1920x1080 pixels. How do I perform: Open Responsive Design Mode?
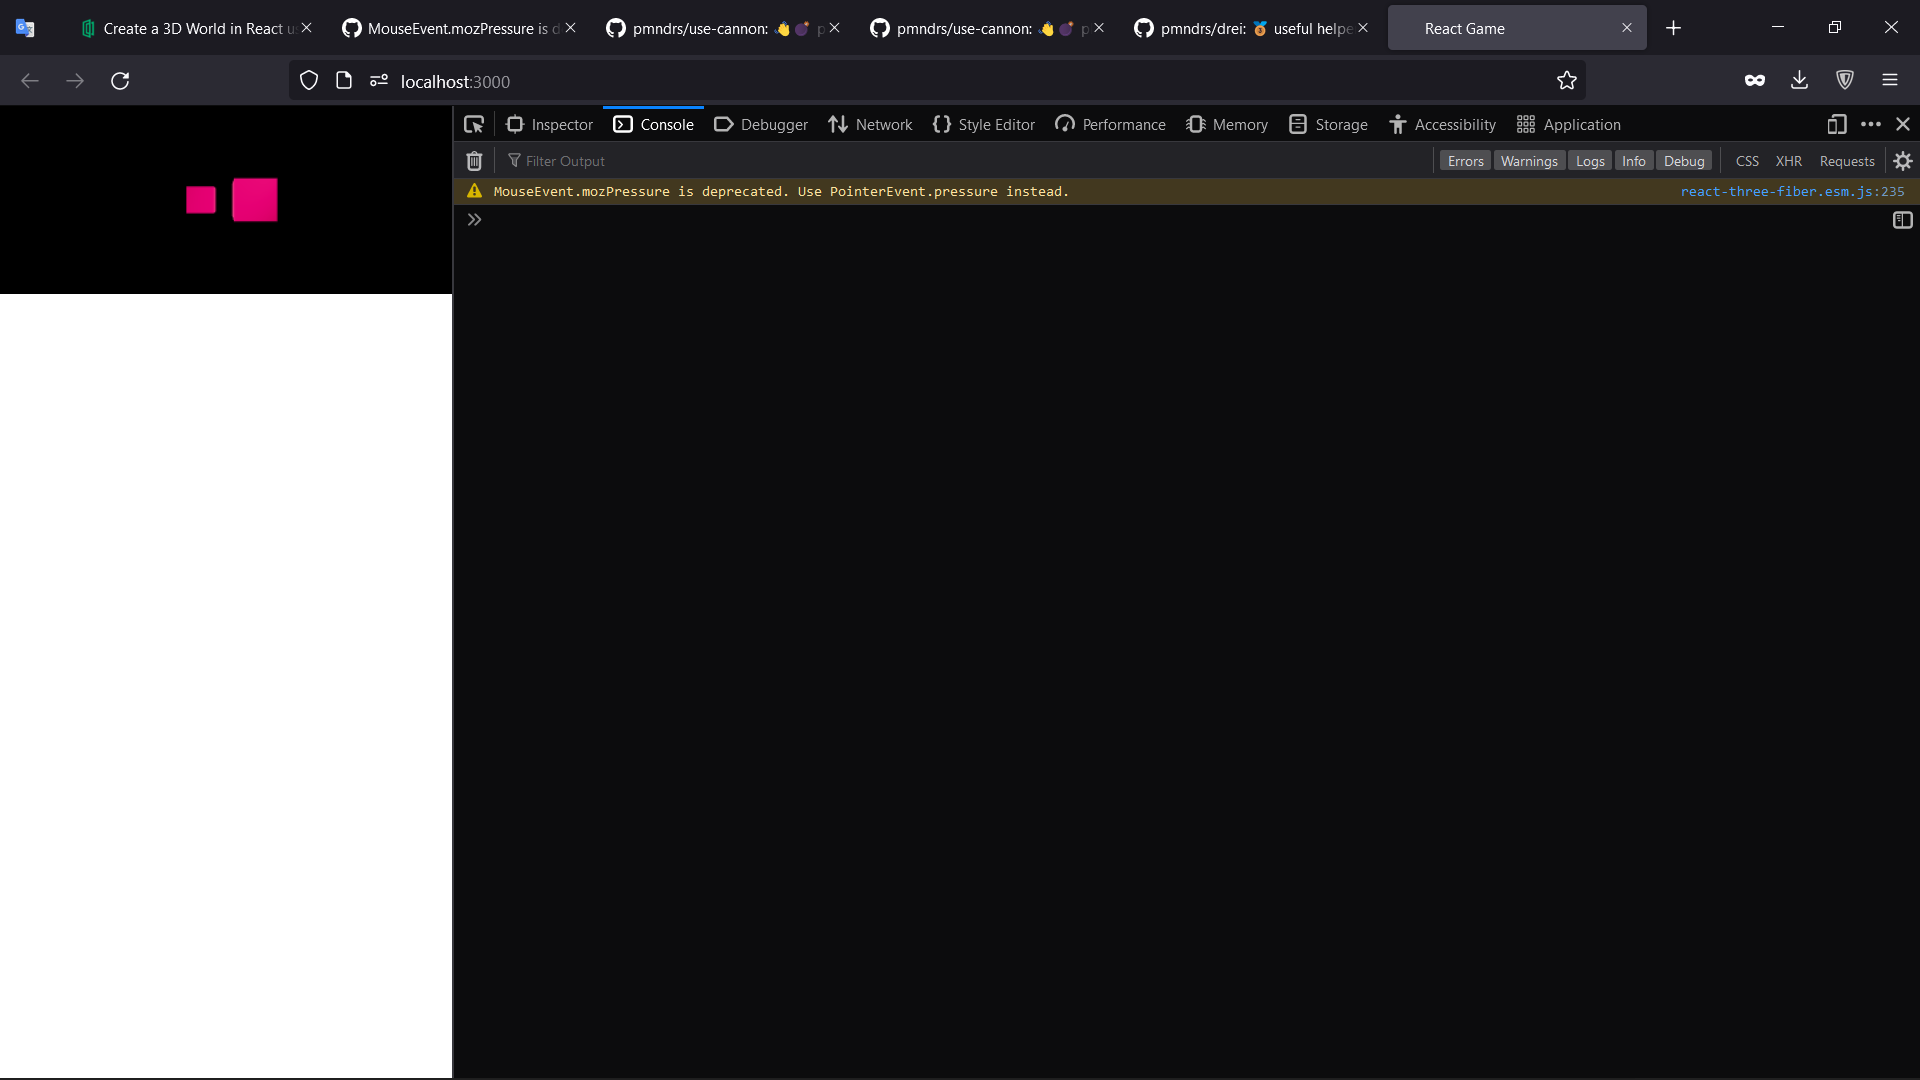(1837, 124)
